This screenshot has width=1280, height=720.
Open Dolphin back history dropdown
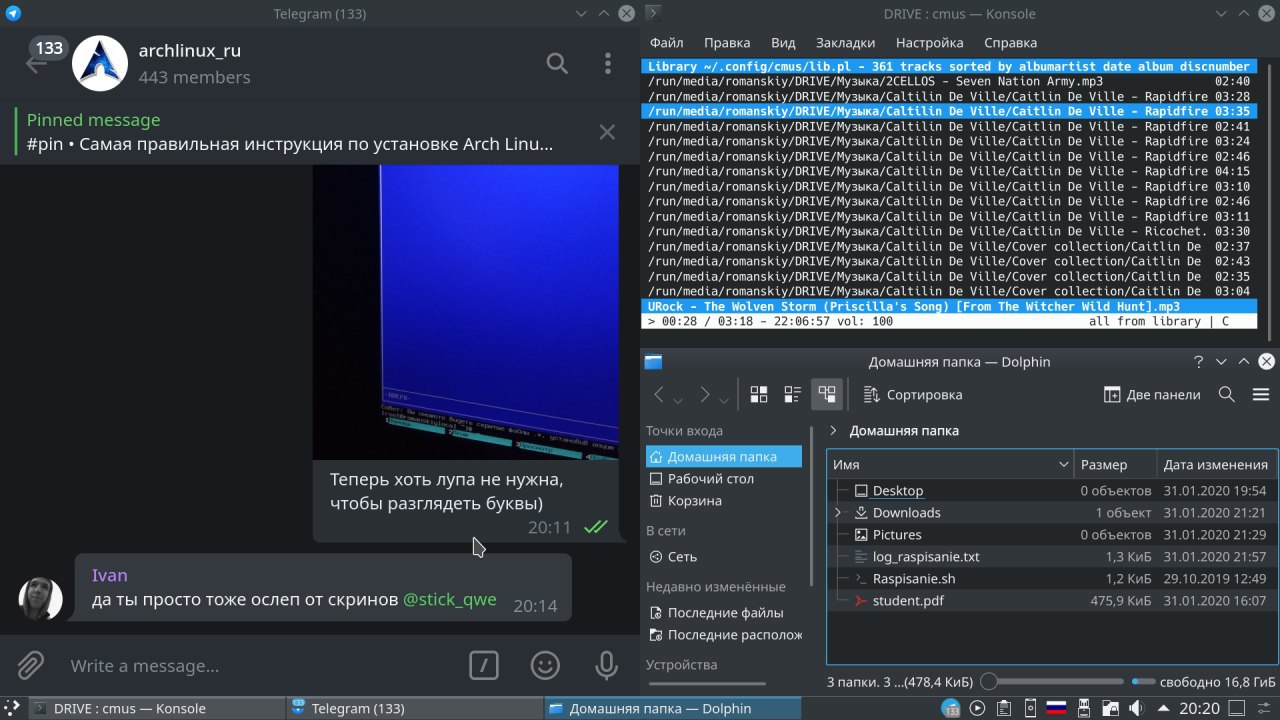coord(678,399)
